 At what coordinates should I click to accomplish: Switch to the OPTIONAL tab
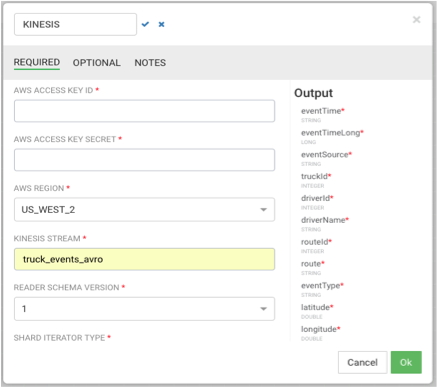pos(97,63)
